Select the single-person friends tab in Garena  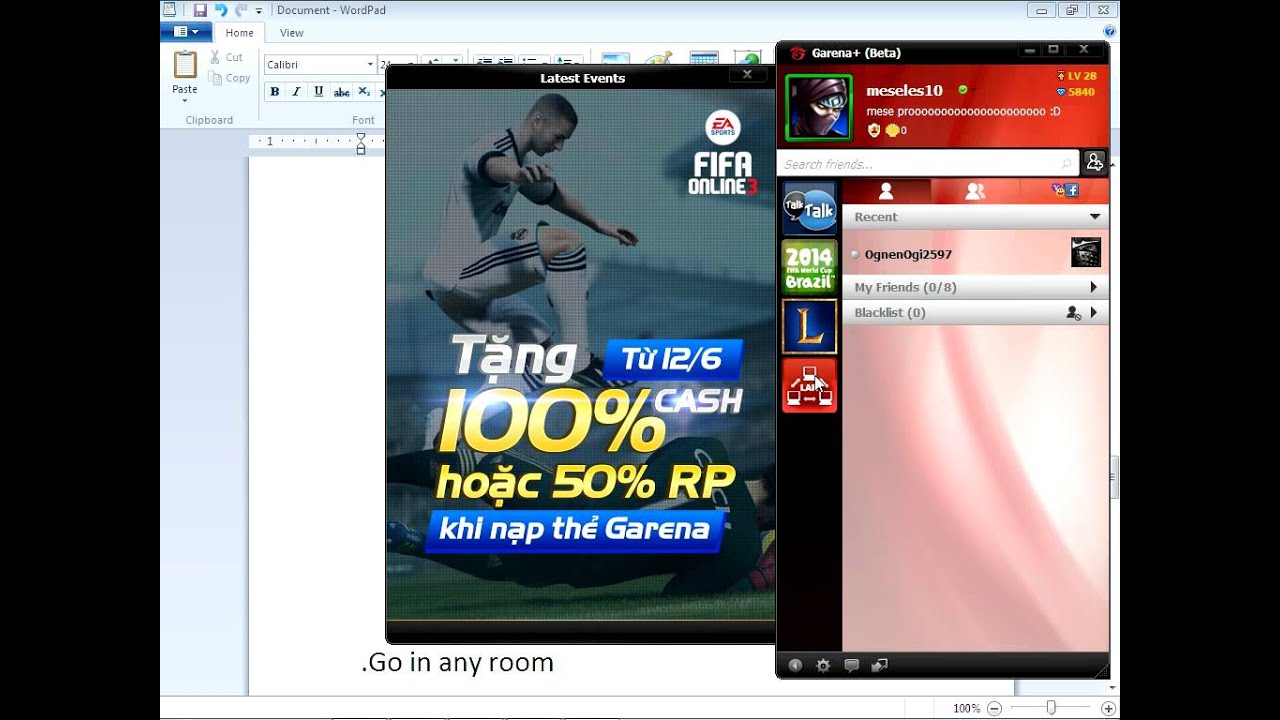[886, 191]
